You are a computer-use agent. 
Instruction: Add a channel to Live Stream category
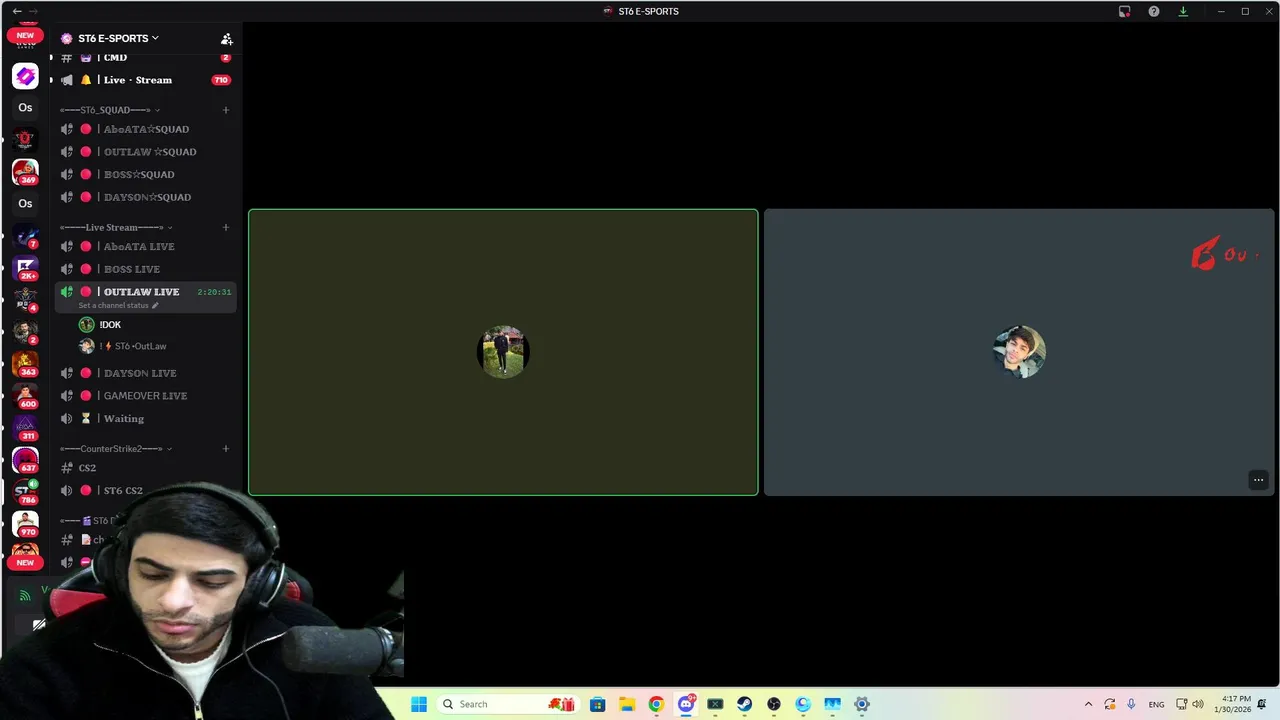[226, 227]
